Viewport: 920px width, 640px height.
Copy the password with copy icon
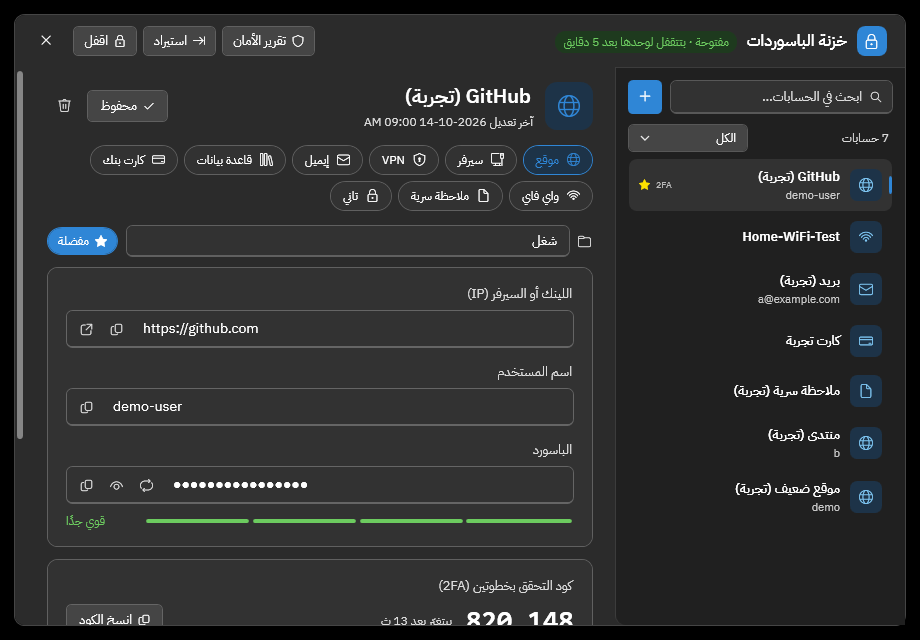[86, 485]
